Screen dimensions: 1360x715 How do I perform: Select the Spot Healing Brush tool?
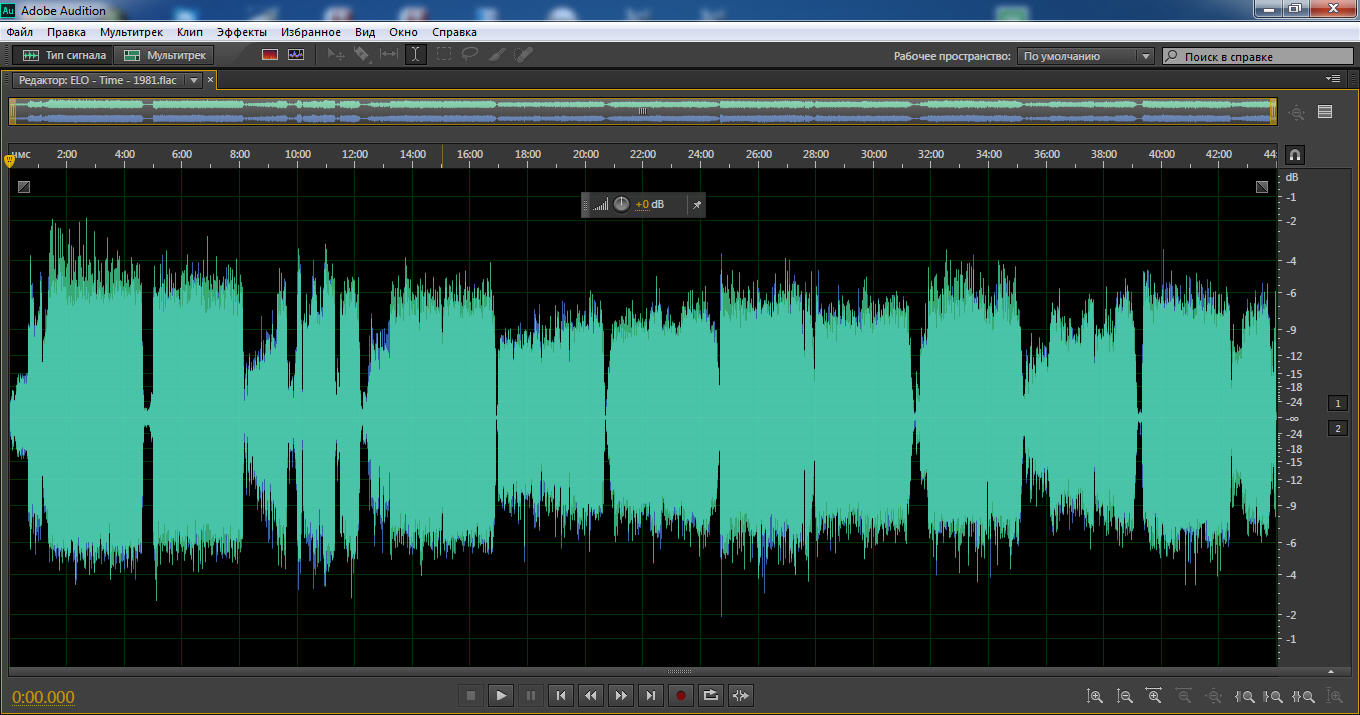[x=522, y=55]
